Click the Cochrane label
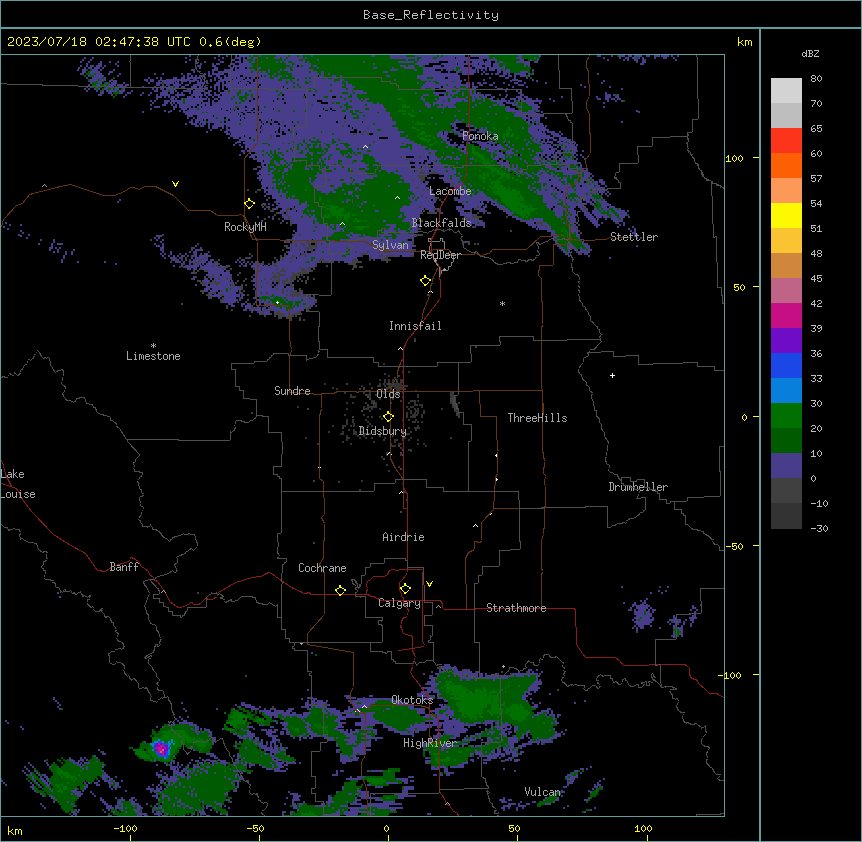862x842 pixels. point(322,568)
